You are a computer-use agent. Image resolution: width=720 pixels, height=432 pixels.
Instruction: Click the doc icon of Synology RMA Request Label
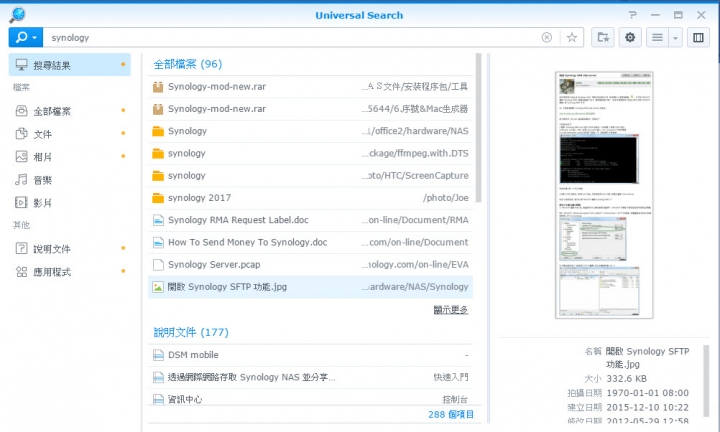pyautogui.click(x=158, y=220)
